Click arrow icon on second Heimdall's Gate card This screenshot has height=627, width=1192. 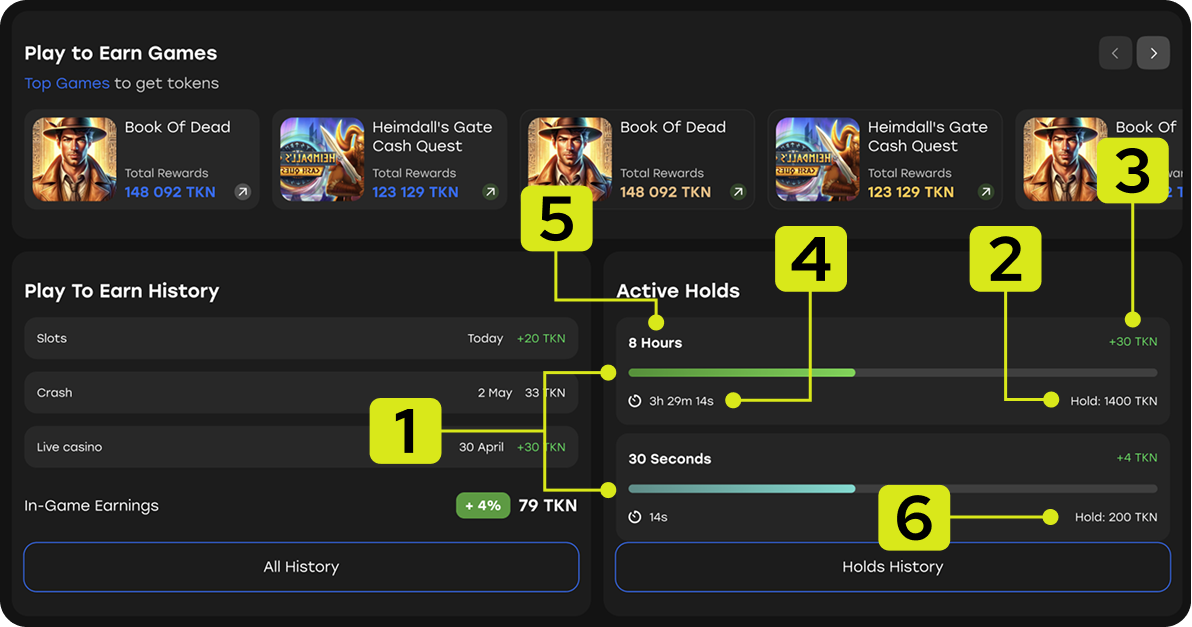tap(986, 192)
